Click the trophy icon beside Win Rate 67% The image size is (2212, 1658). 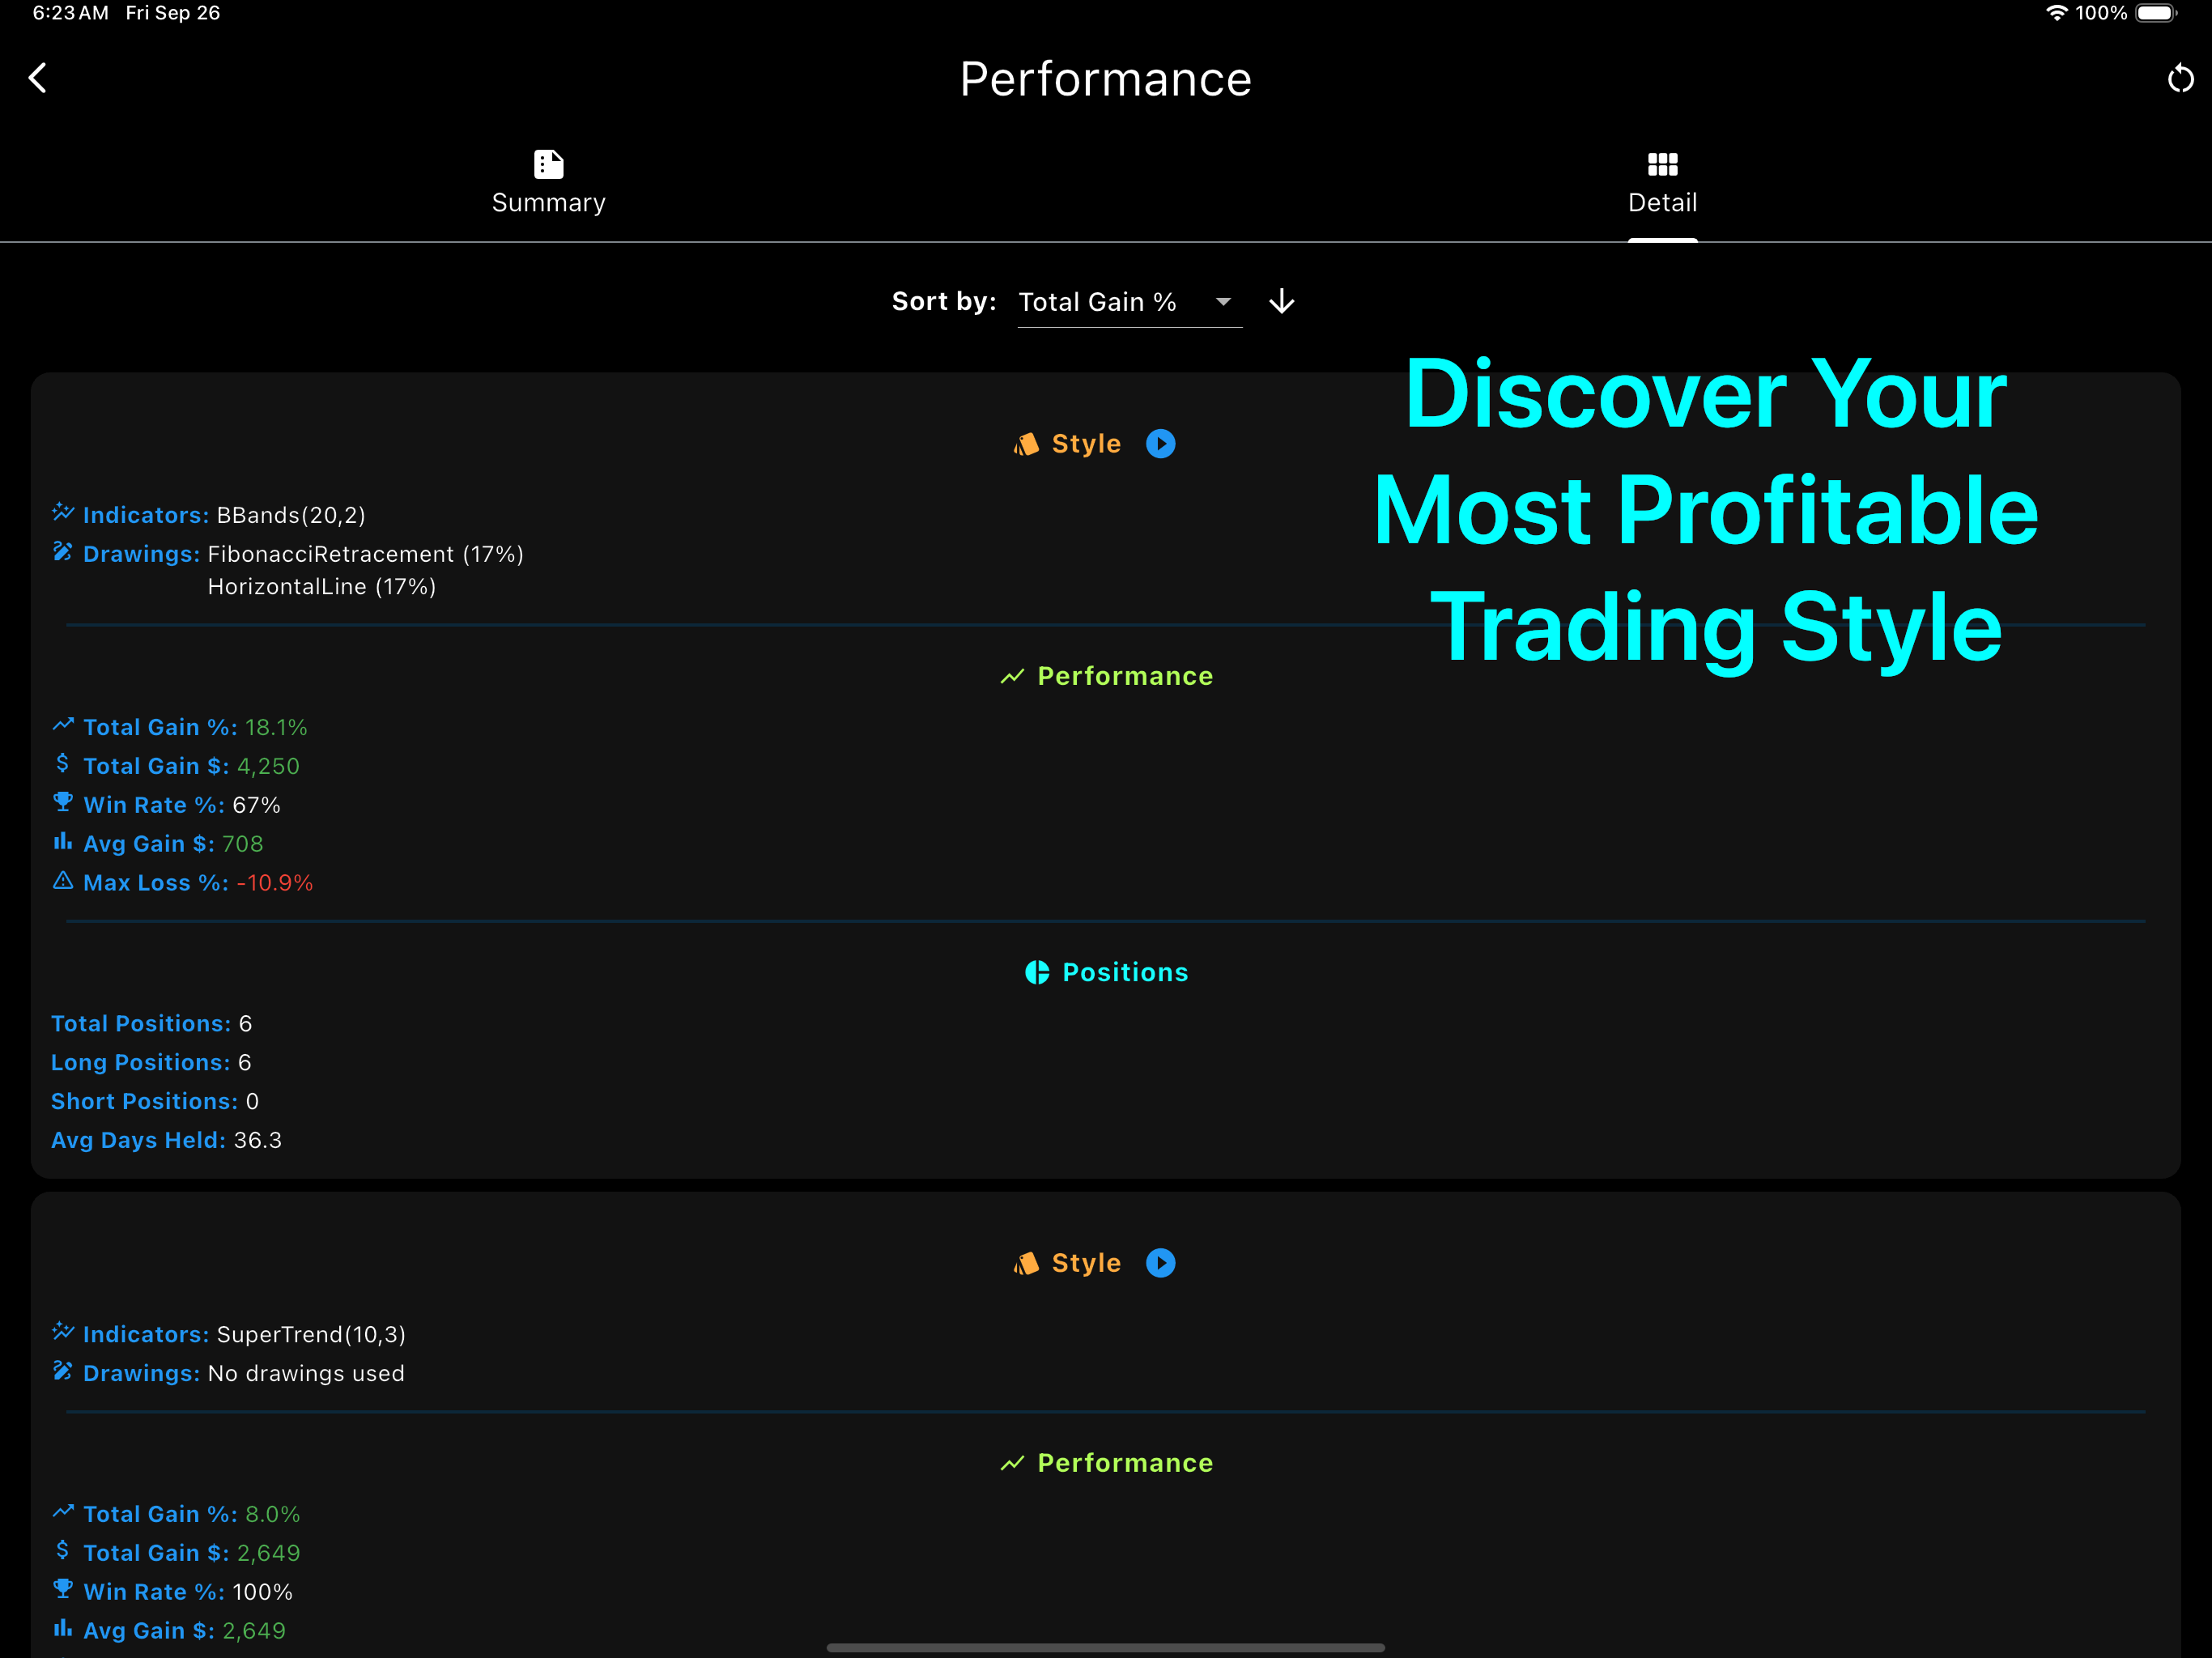click(x=63, y=802)
